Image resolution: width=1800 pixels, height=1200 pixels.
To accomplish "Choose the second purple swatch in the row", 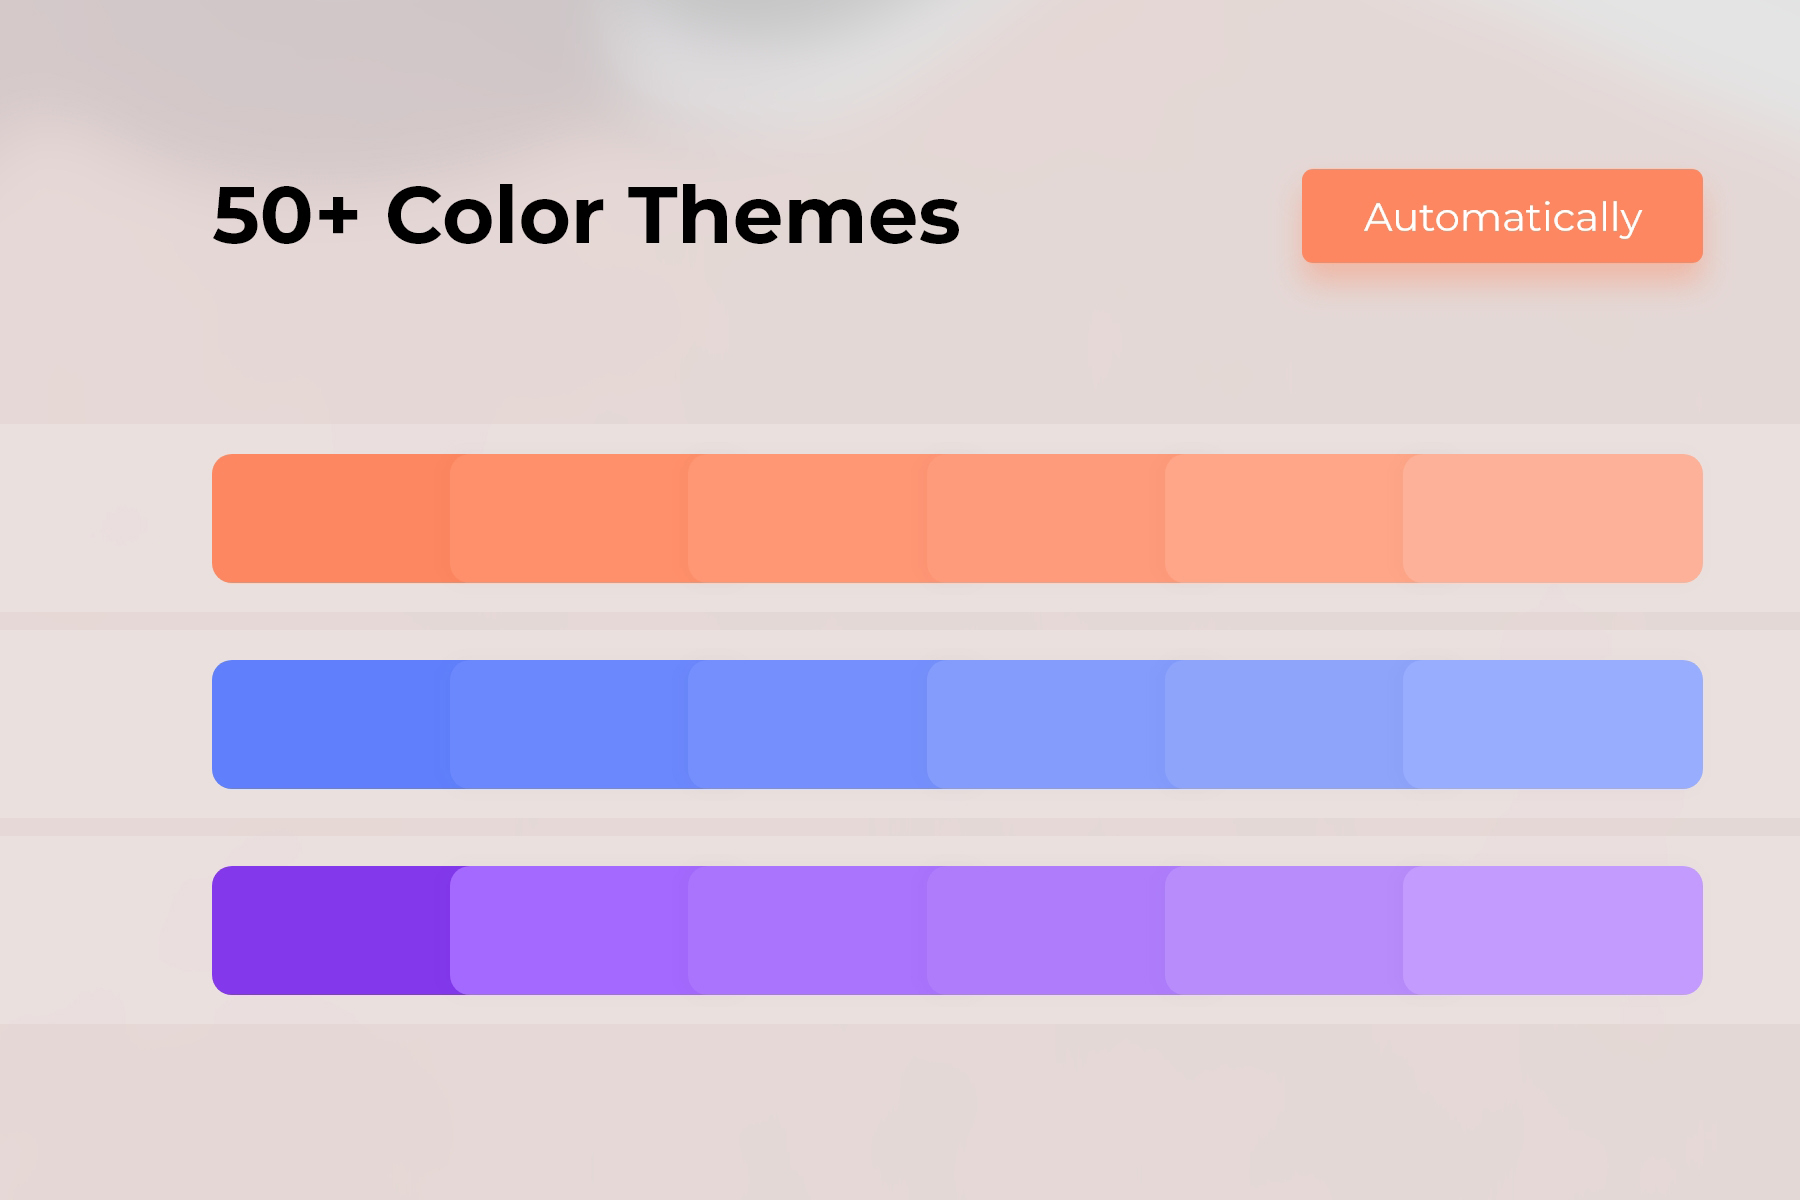I will pyautogui.click(x=569, y=930).
